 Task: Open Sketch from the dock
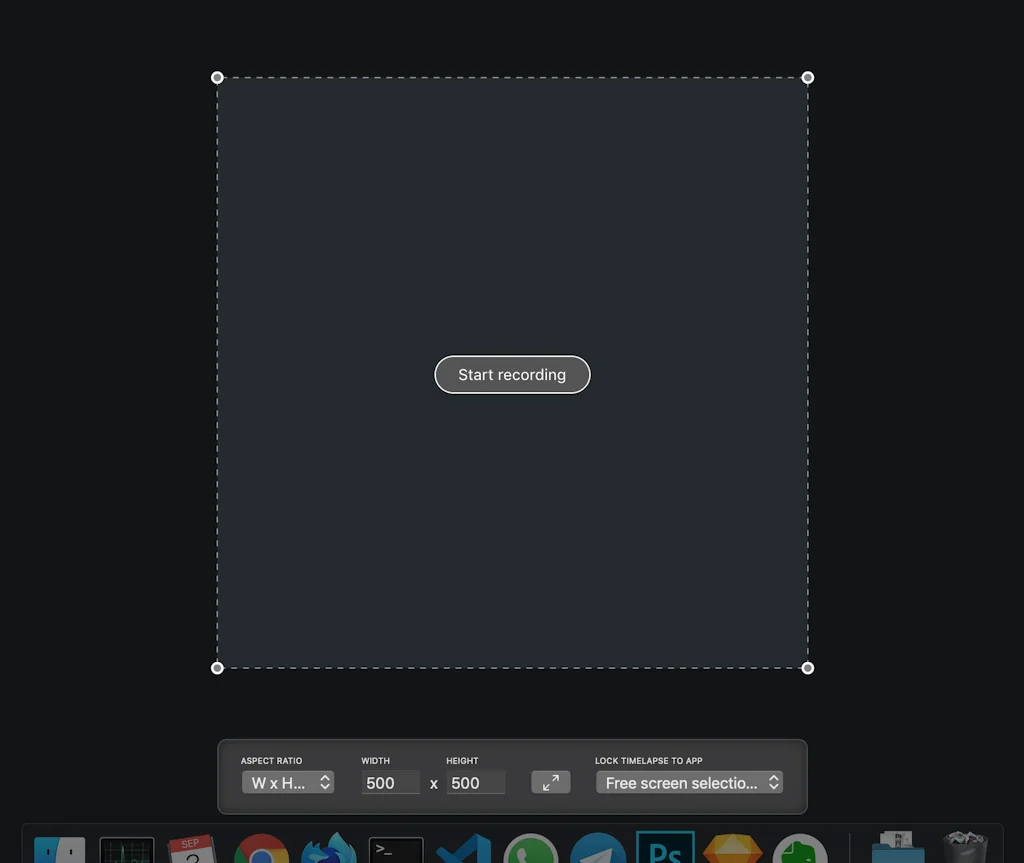point(731,850)
